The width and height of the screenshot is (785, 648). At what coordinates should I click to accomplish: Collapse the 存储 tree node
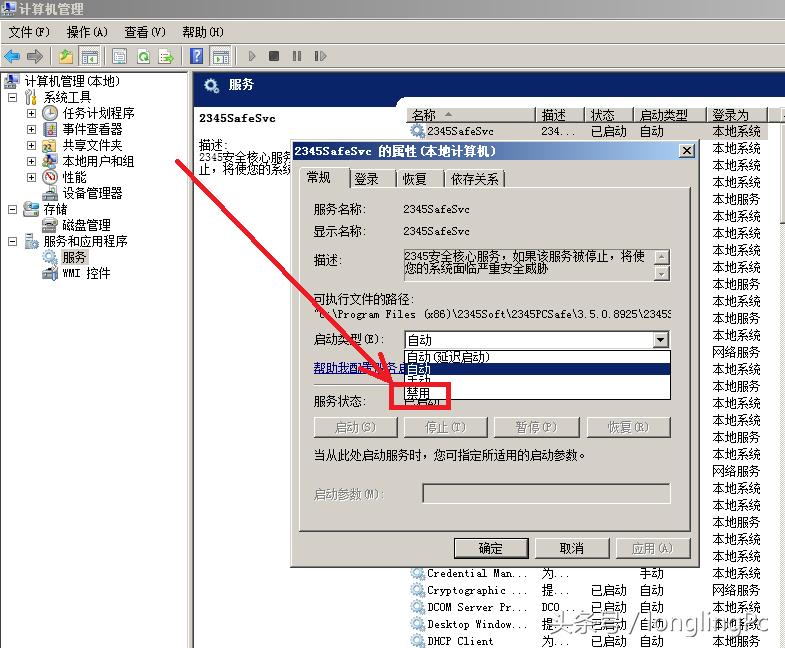pos(13,209)
